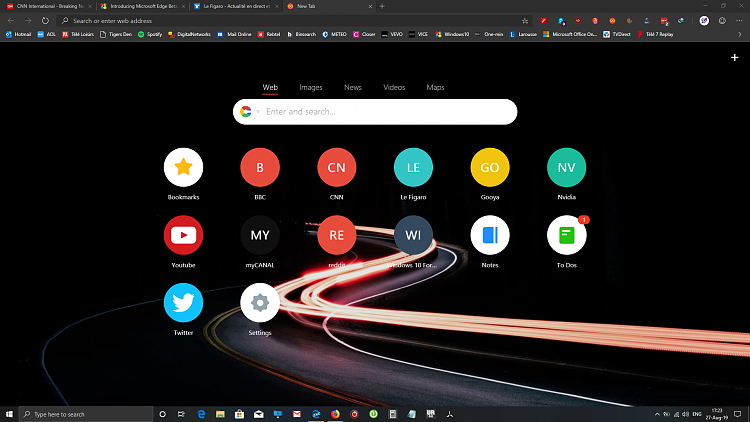The image size is (750, 422).
Task: Show hidden system tray icons chevron
Action: [657, 414]
